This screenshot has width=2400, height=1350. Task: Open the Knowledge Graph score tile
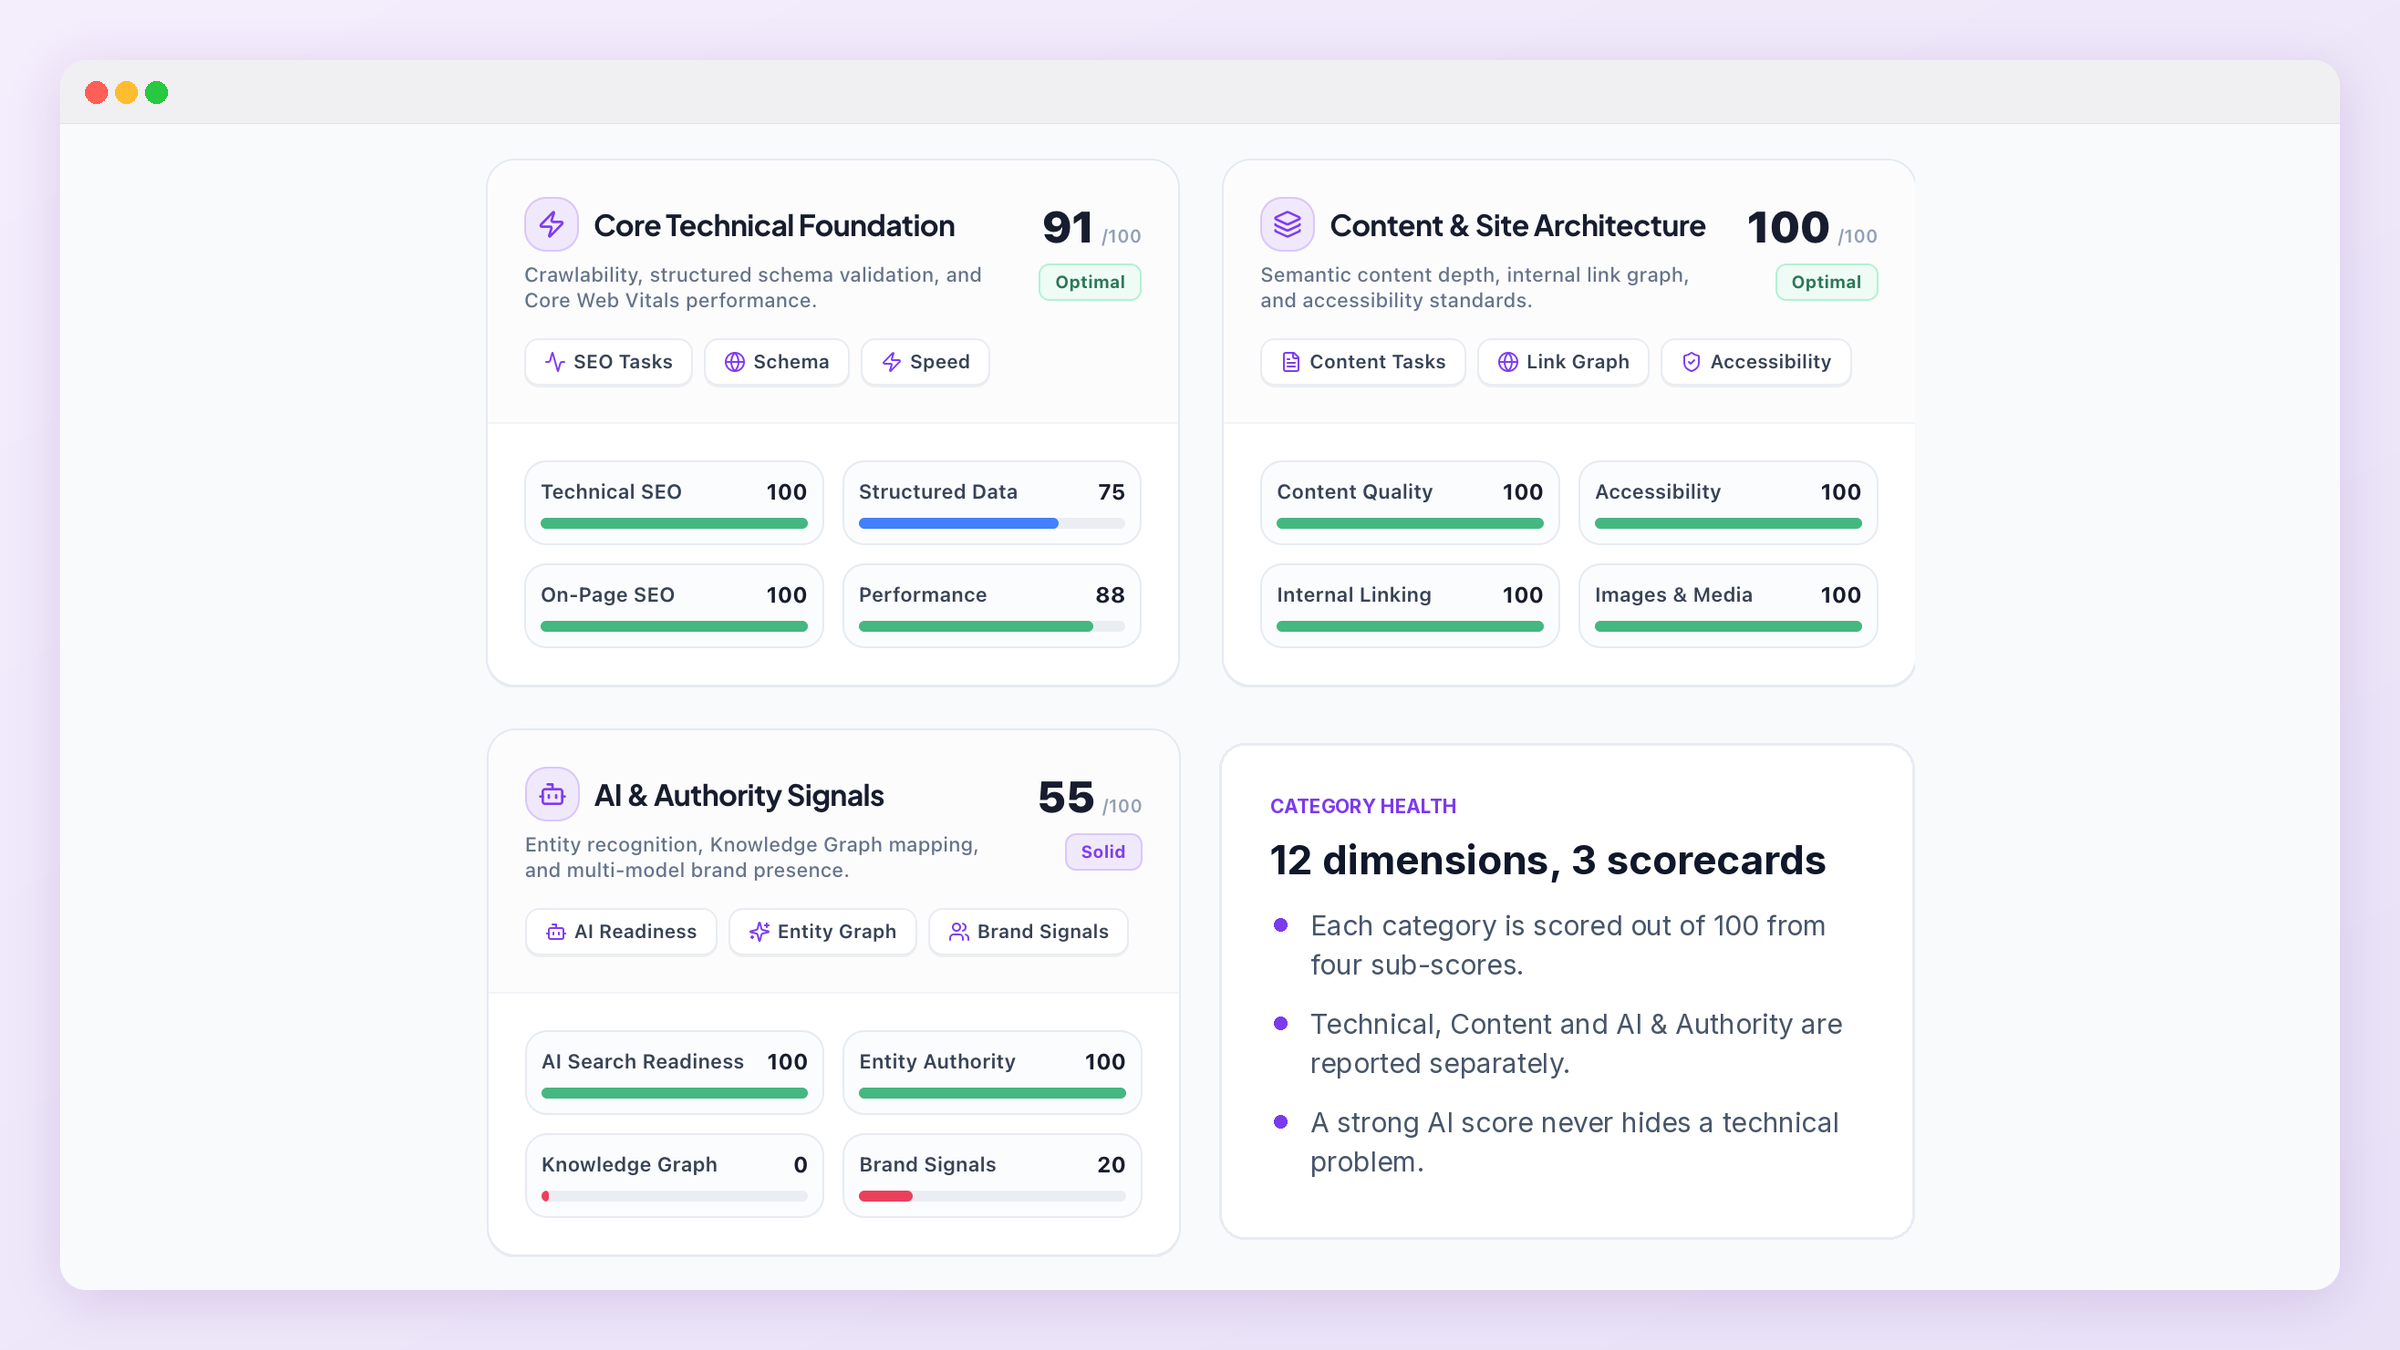click(x=674, y=1175)
